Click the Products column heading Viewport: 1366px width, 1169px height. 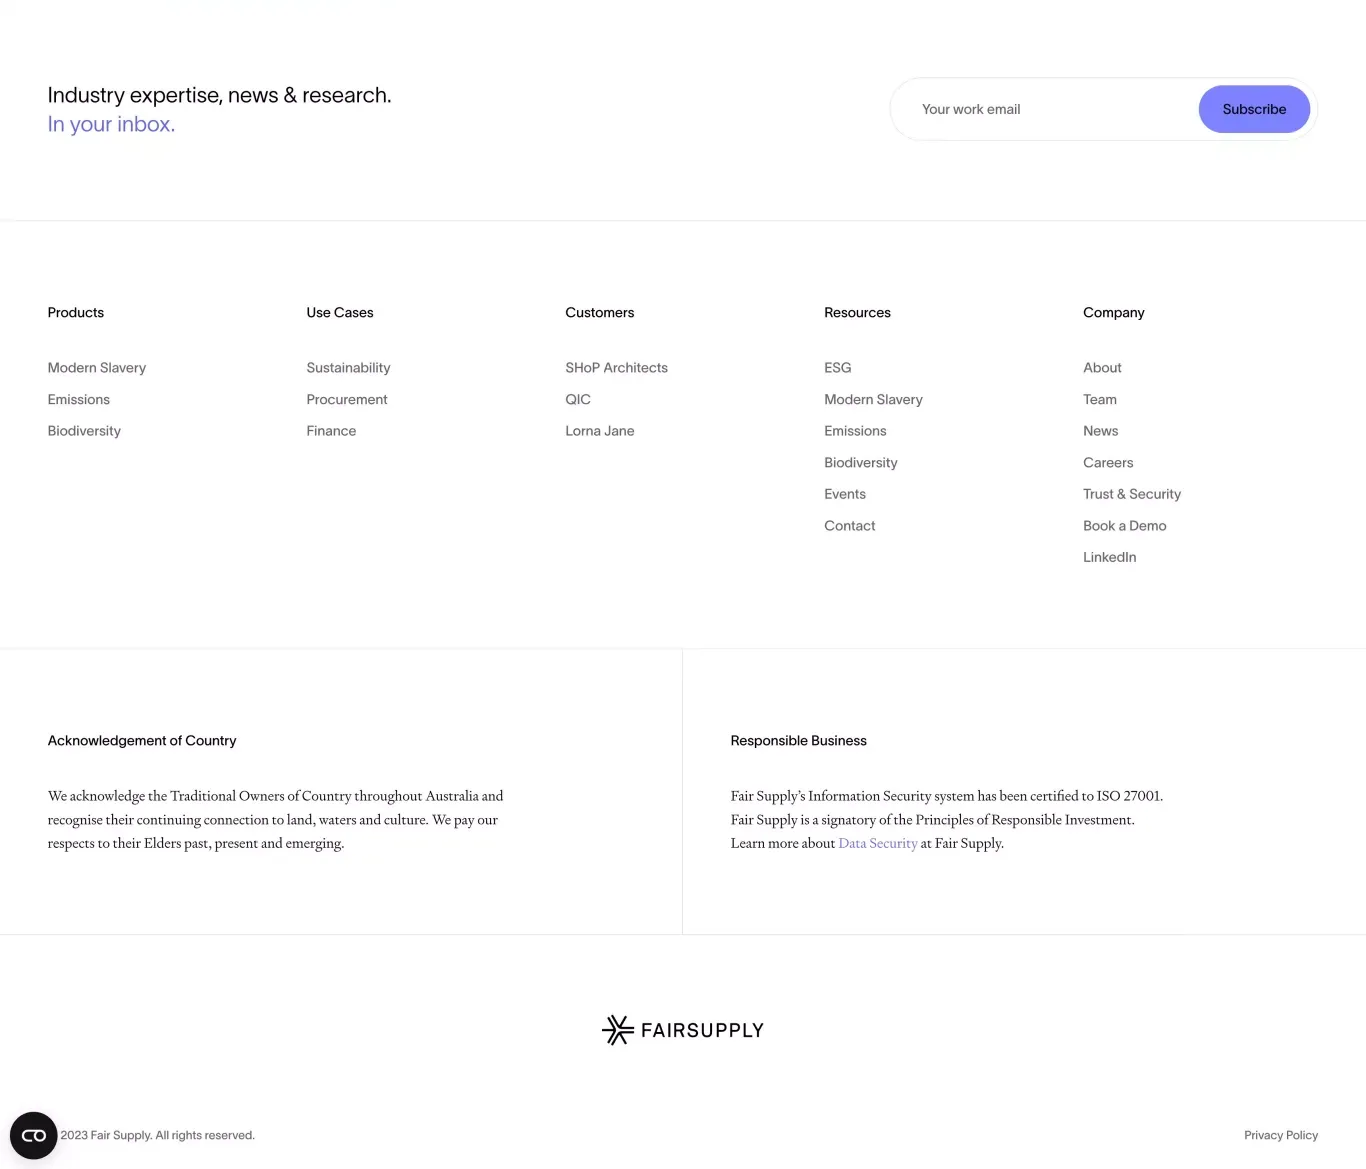pos(76,313)
